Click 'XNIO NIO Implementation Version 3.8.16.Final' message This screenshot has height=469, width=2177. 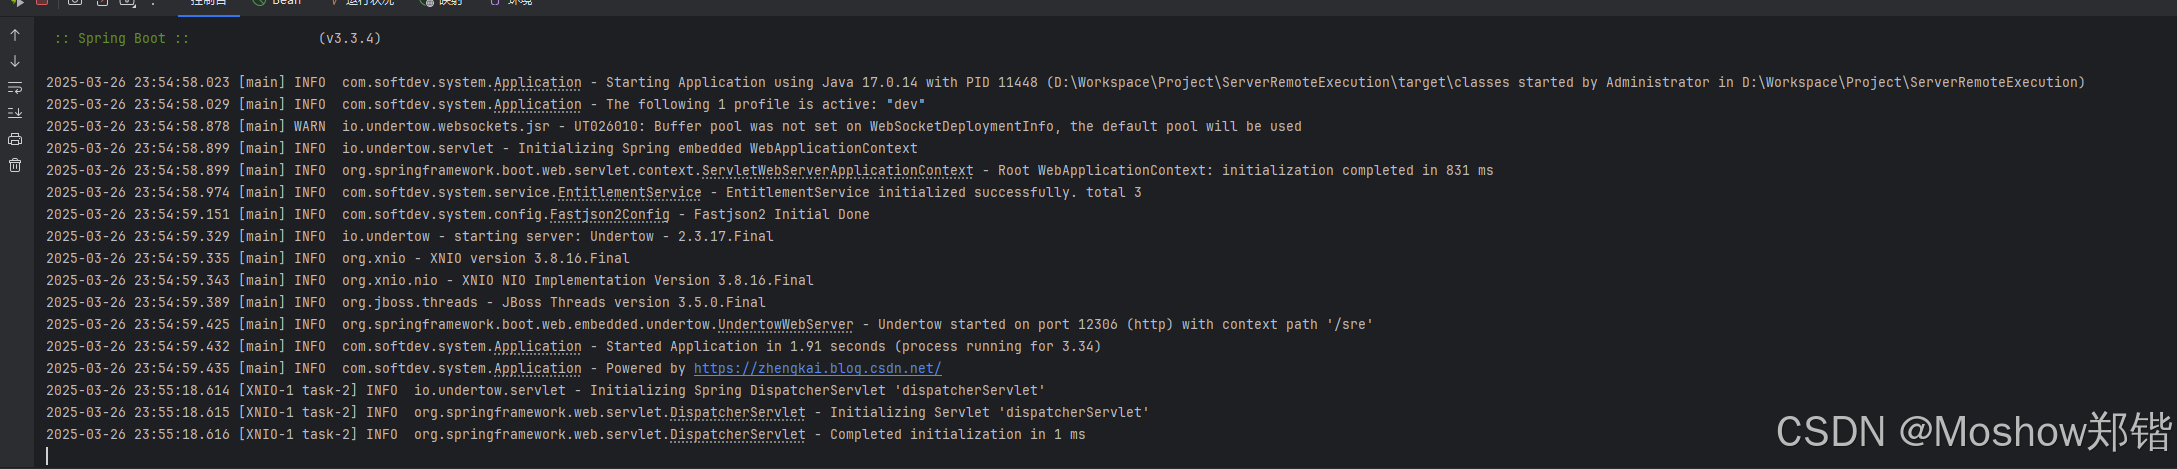638,281
